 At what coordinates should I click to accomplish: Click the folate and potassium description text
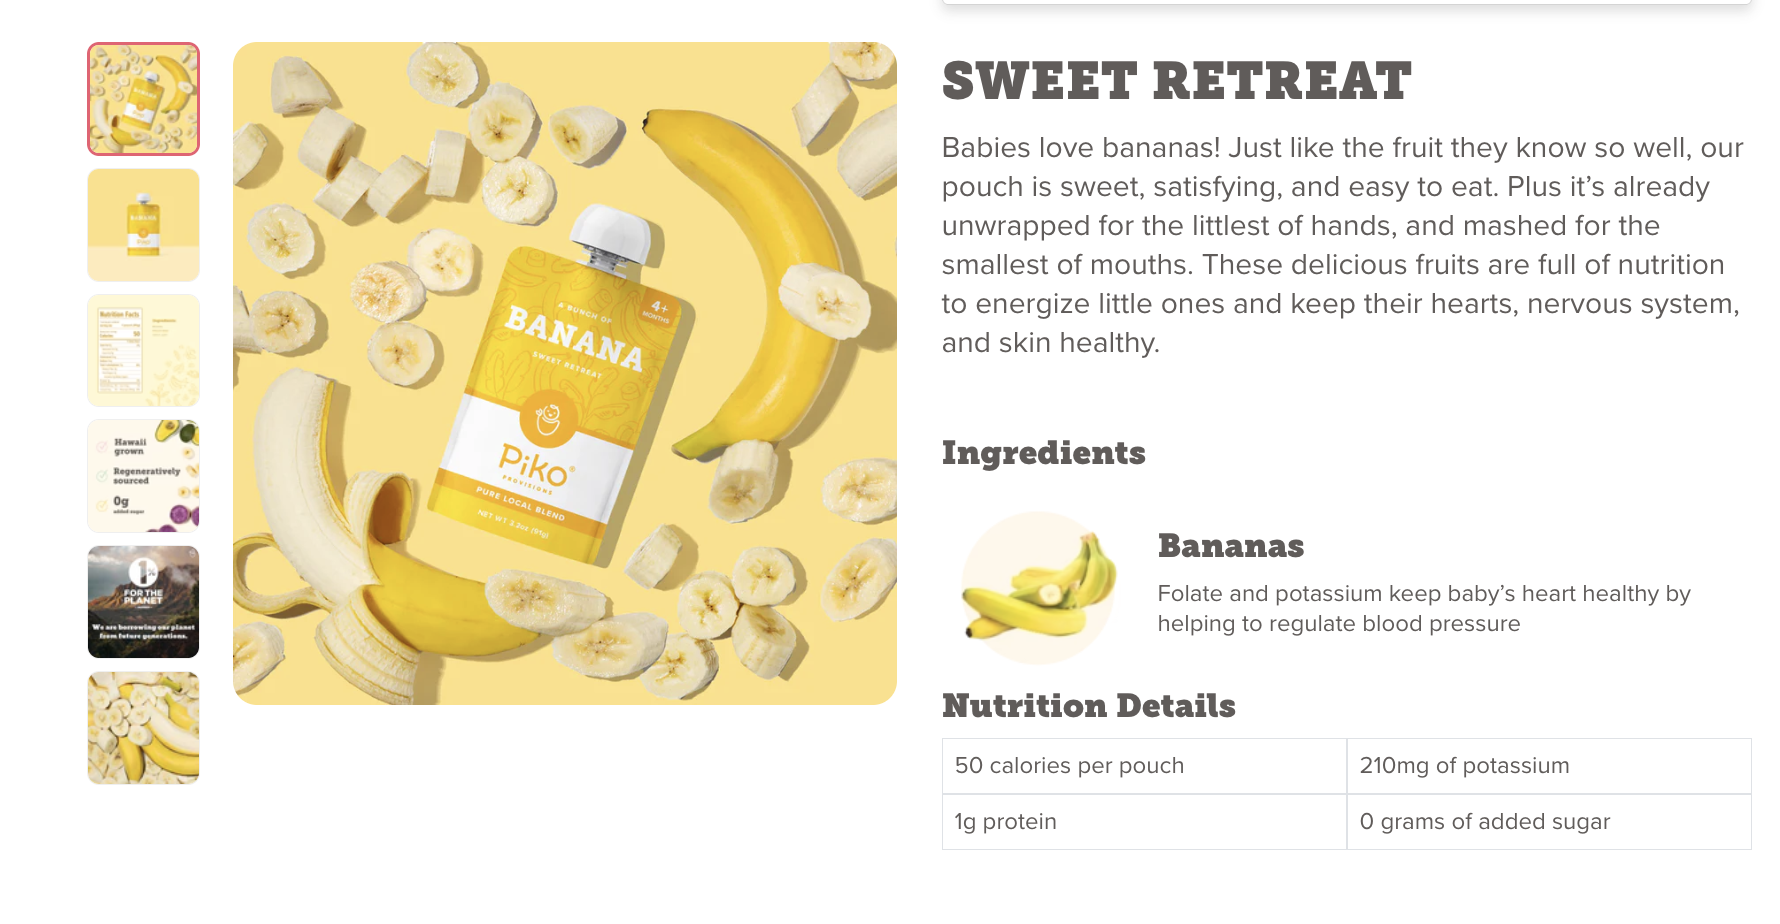tap(1424, 609)
